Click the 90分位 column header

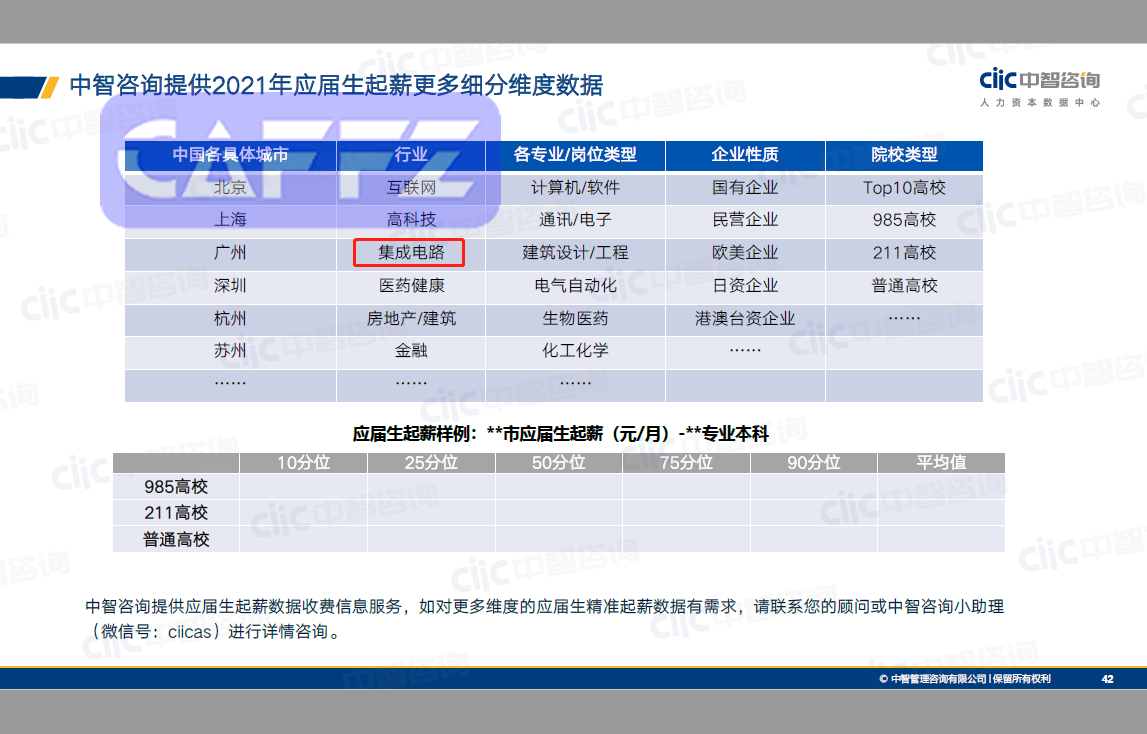coord(812,462)
